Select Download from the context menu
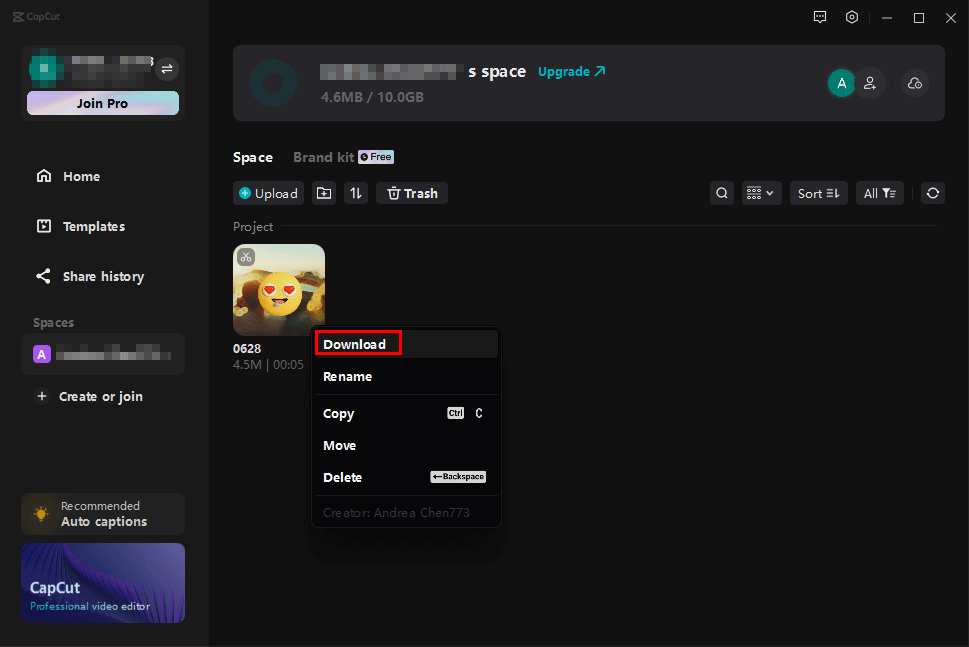 pyautogui.click(x=355, y=344)
